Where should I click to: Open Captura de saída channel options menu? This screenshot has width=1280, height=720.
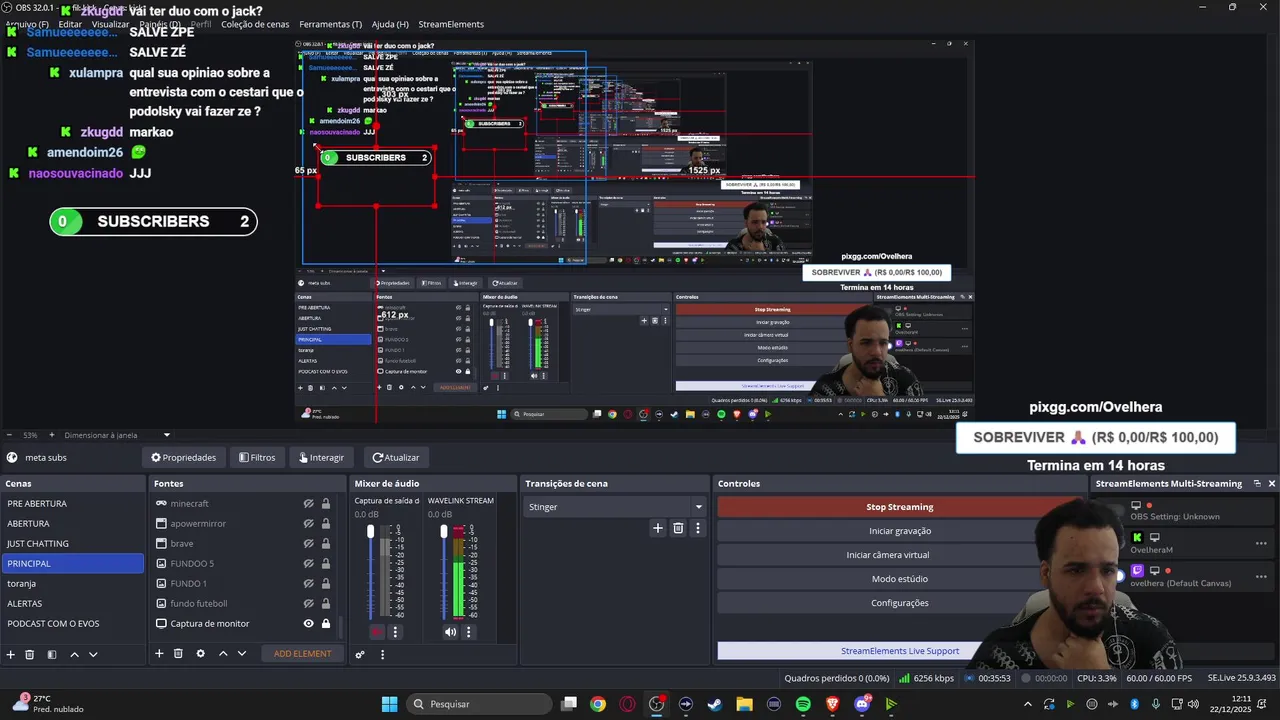coord(395,632)
